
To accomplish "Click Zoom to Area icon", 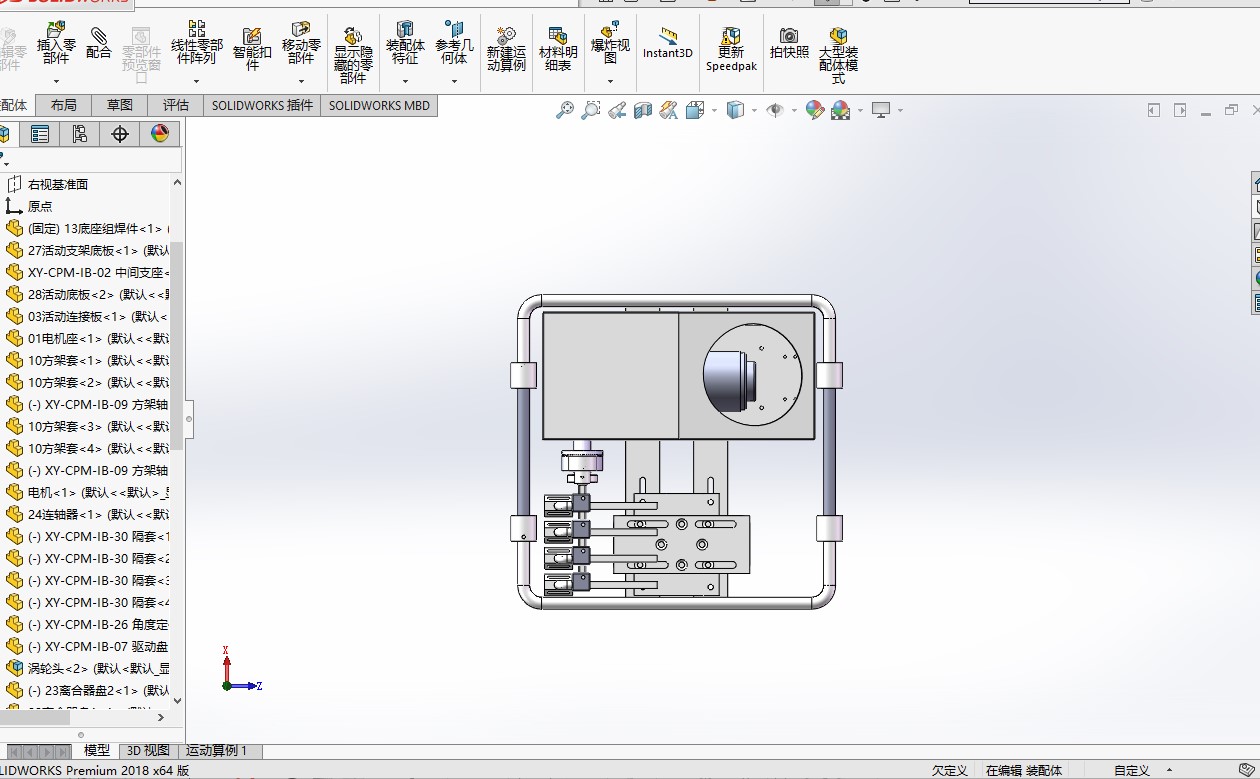I will [591, 110].
